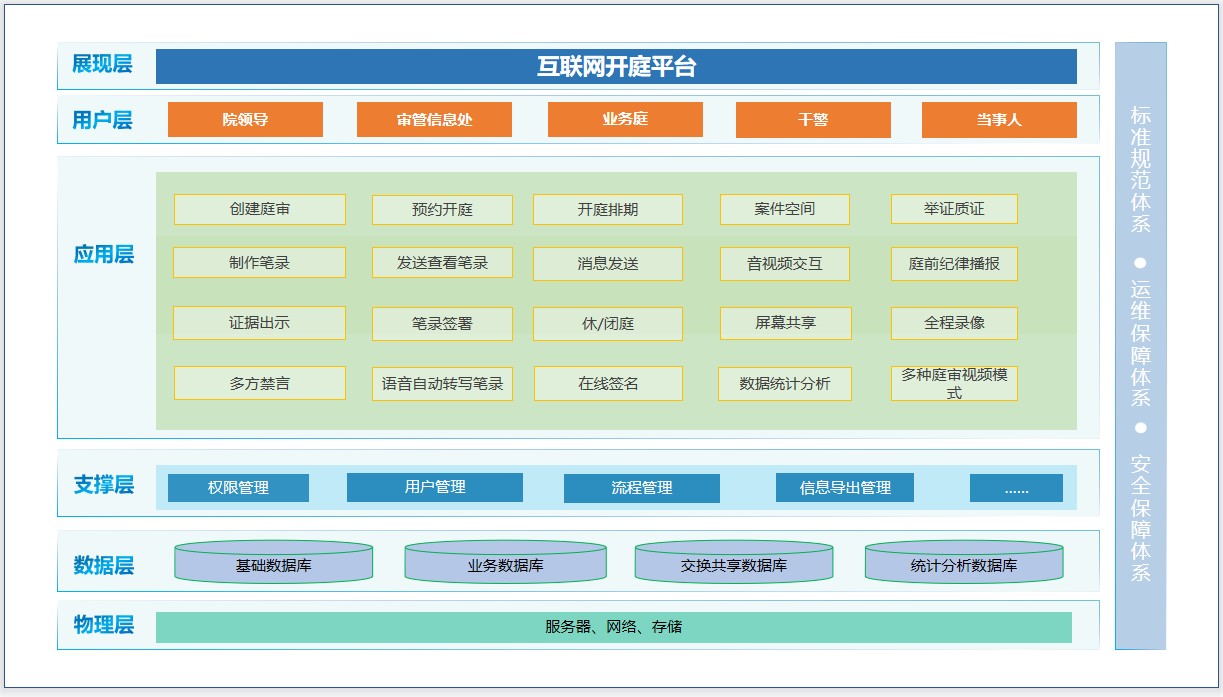Select the 院领导 user box
The width and height of the screenshot is (1223, 697).
[x=245, y=120]
